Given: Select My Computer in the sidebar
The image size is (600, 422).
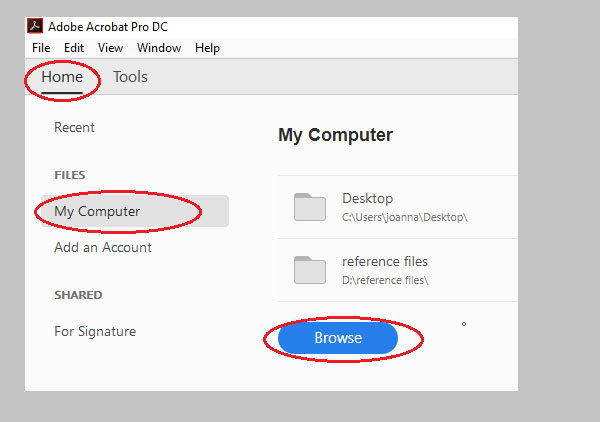Looking at the screenshot, I should pos(135,211).
